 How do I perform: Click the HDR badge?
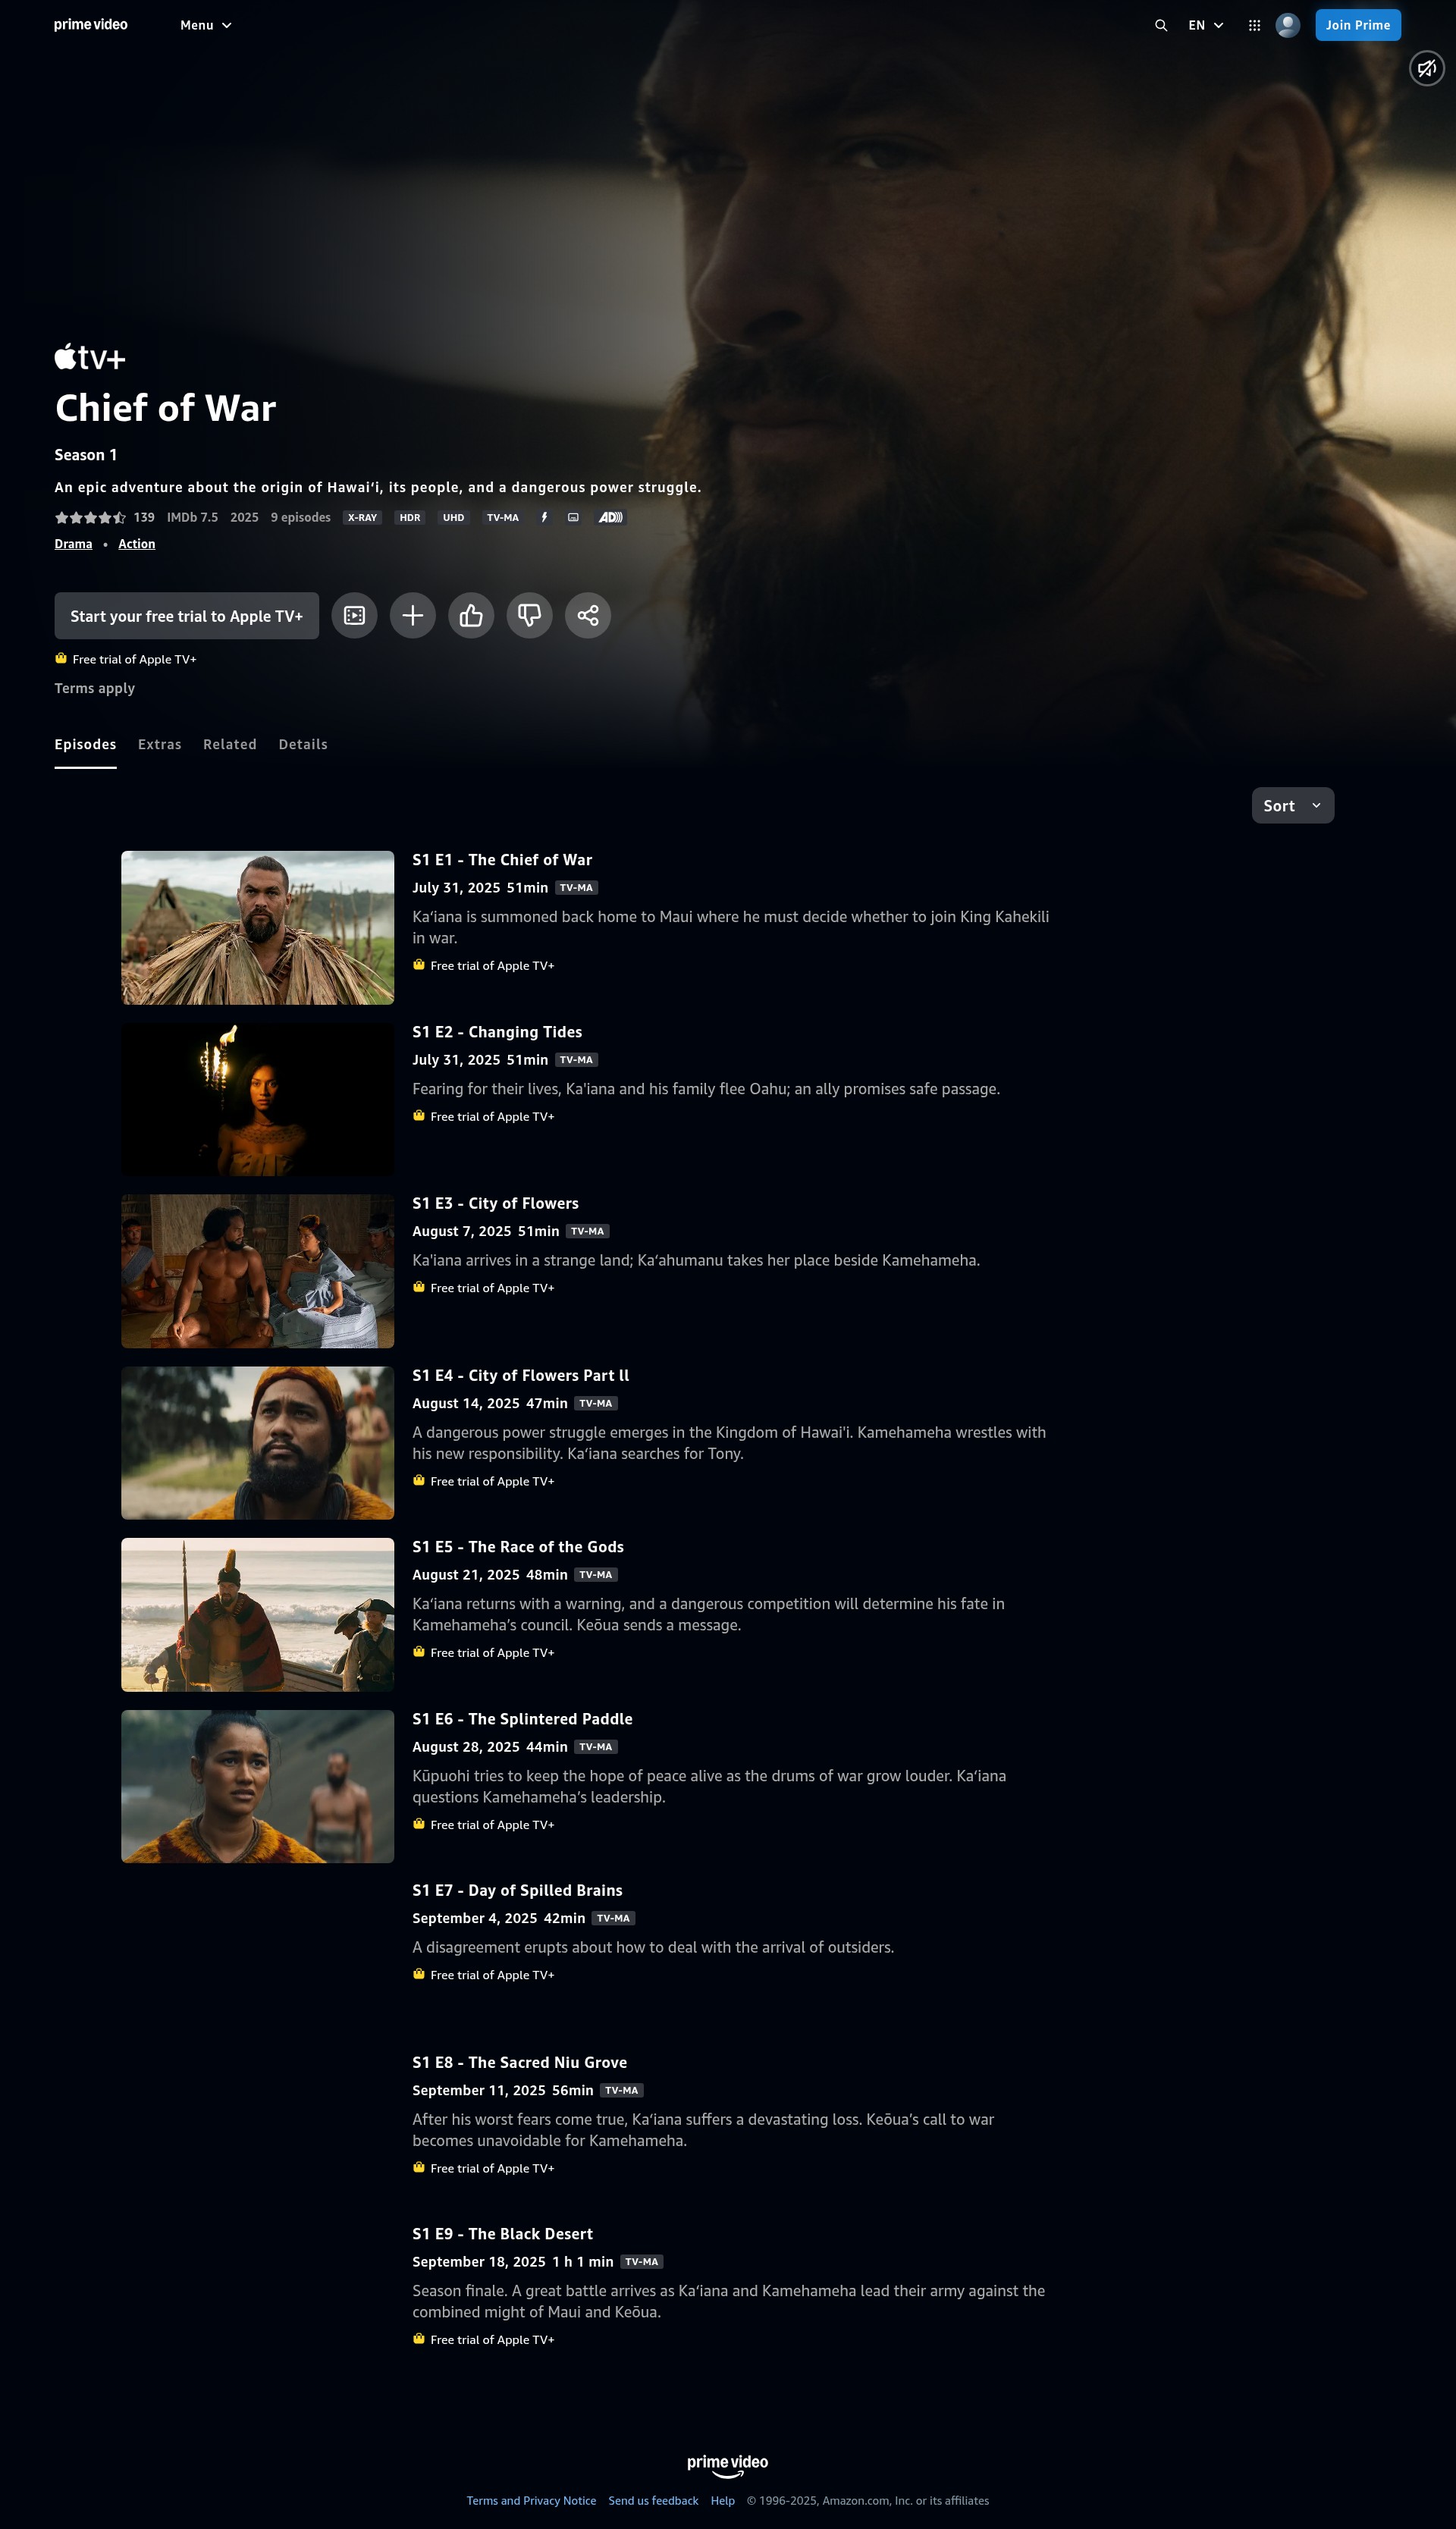[x=410, y=517]
